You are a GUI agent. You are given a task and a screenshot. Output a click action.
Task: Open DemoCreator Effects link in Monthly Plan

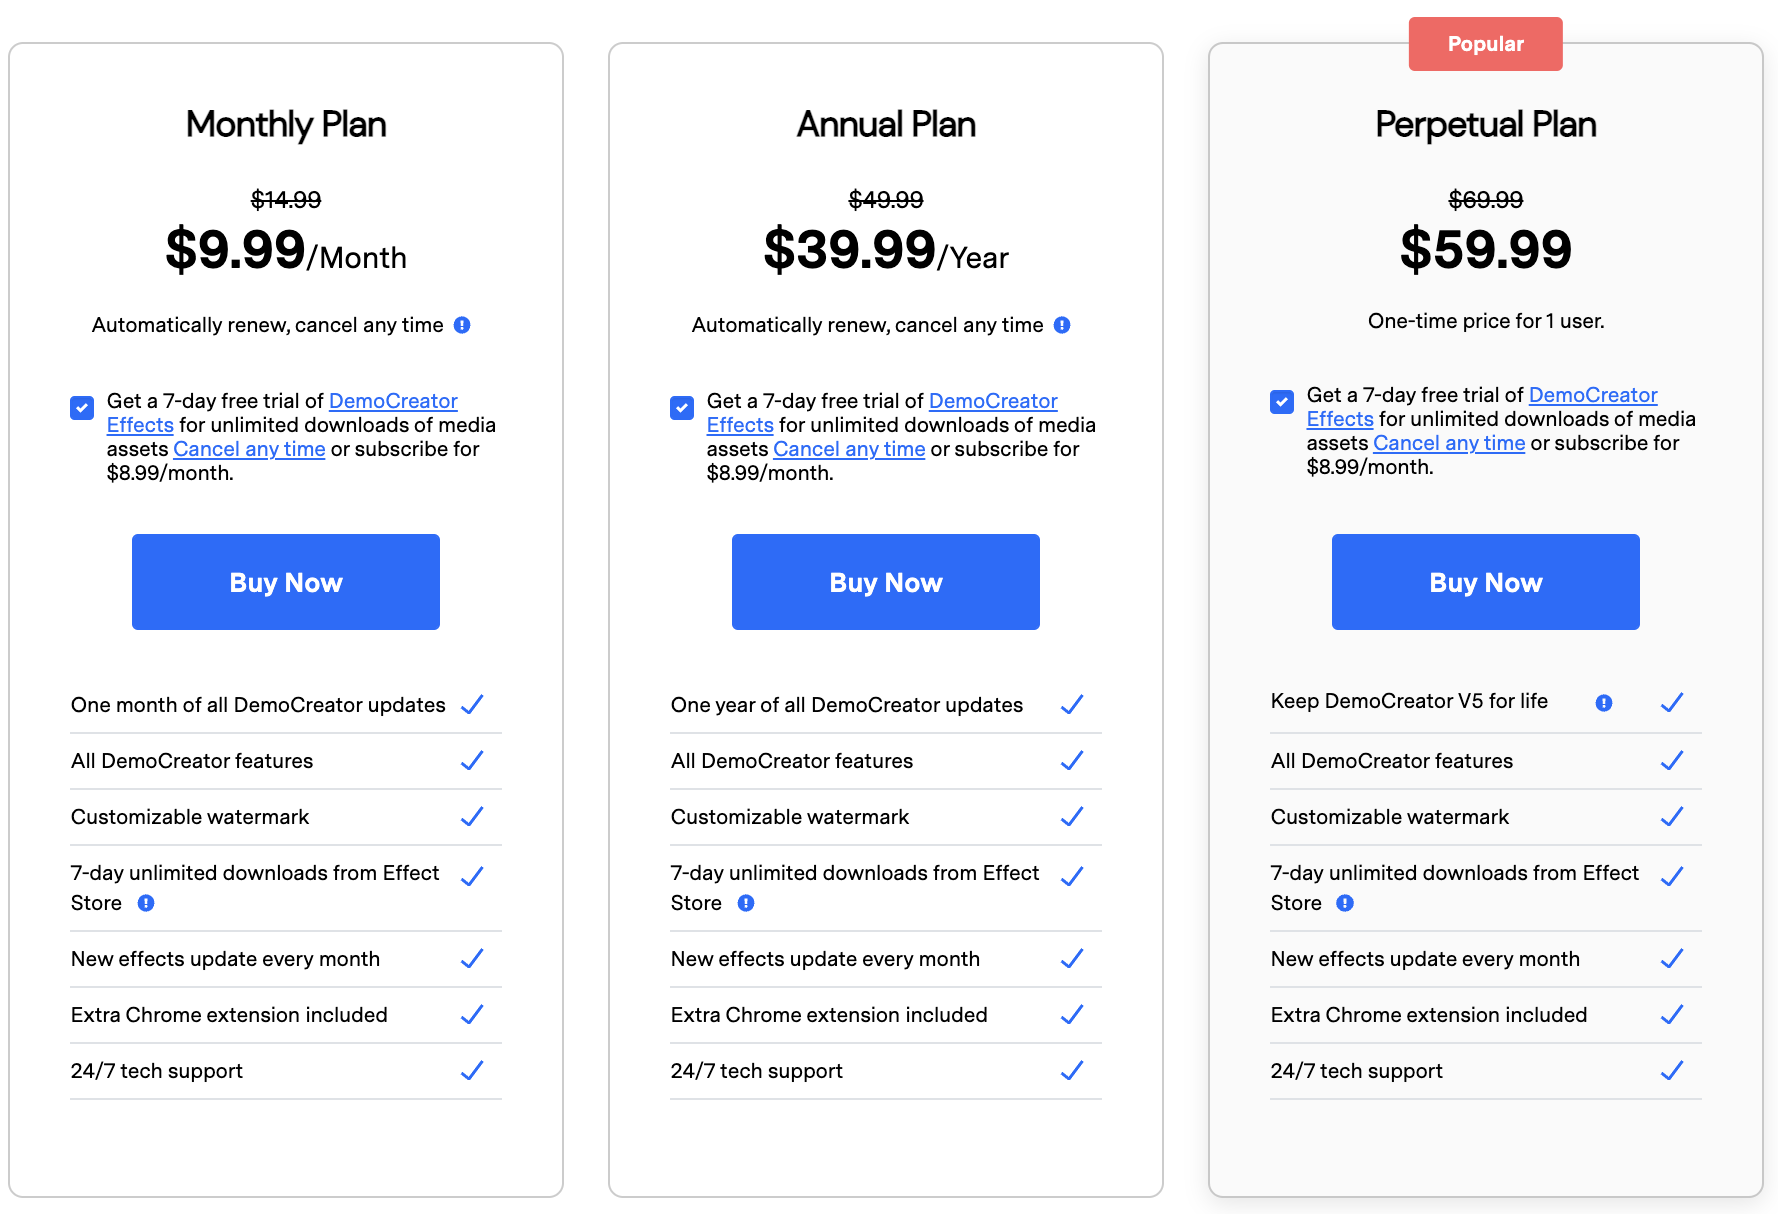tap(392, 401)
